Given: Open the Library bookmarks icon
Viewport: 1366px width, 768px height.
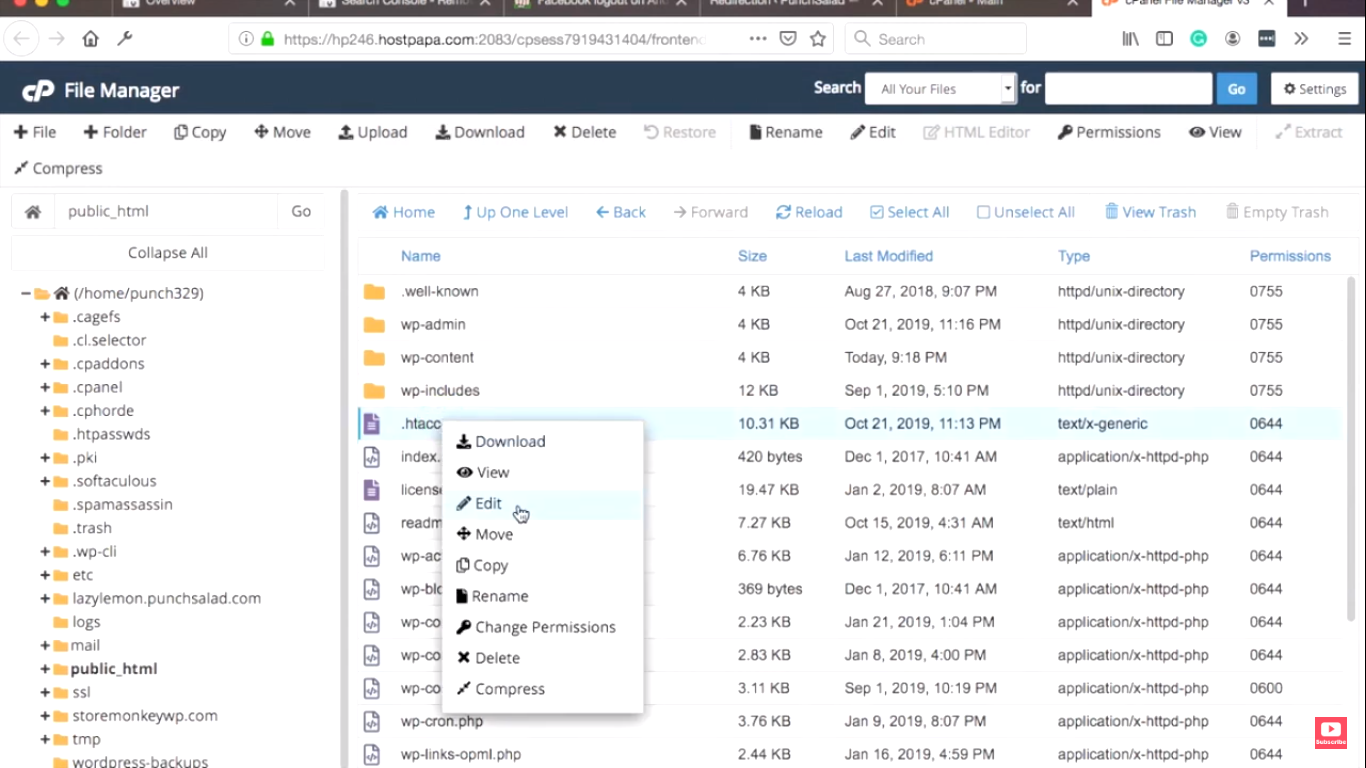Looking at the screenshot, I should pos(1131,39).
